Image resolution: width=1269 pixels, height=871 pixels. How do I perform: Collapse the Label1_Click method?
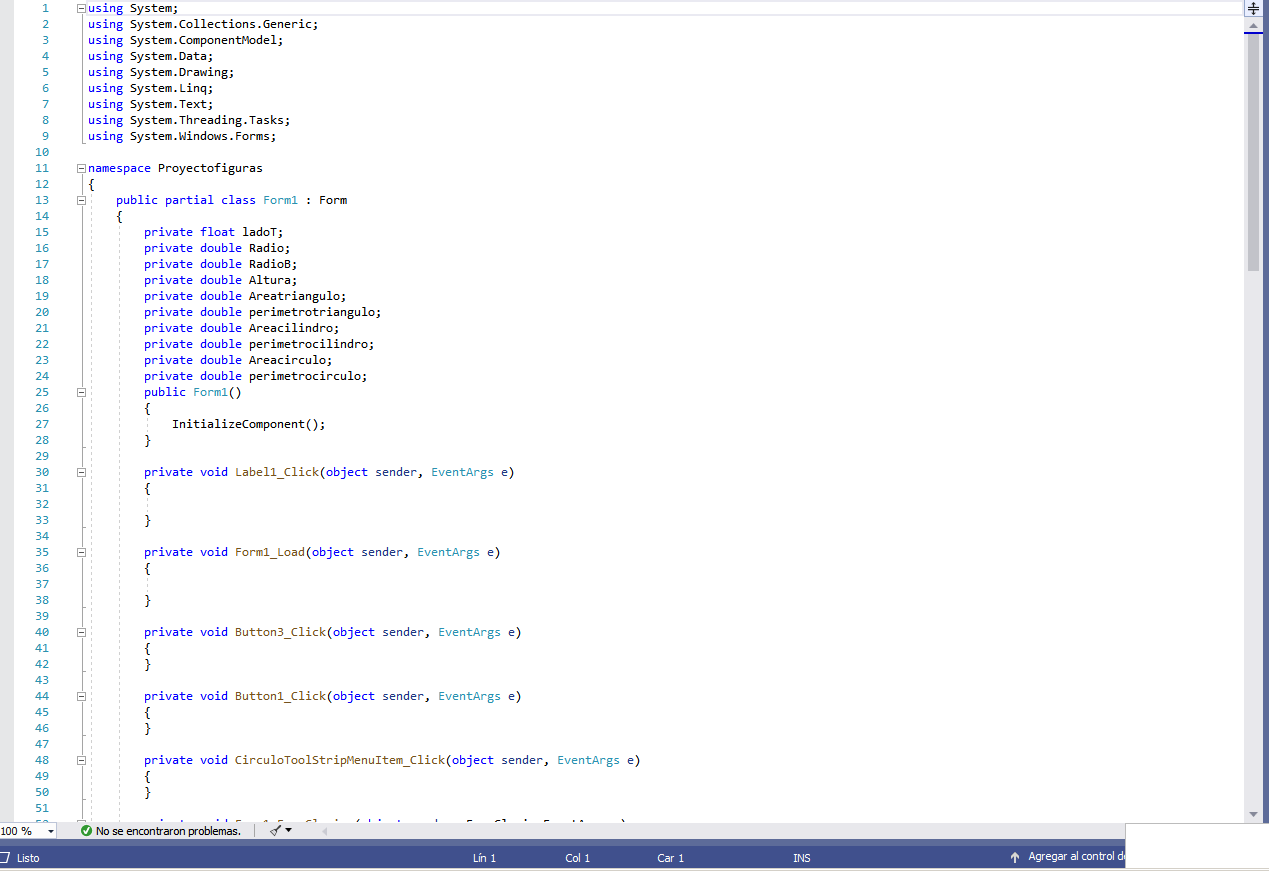point(81,472)
